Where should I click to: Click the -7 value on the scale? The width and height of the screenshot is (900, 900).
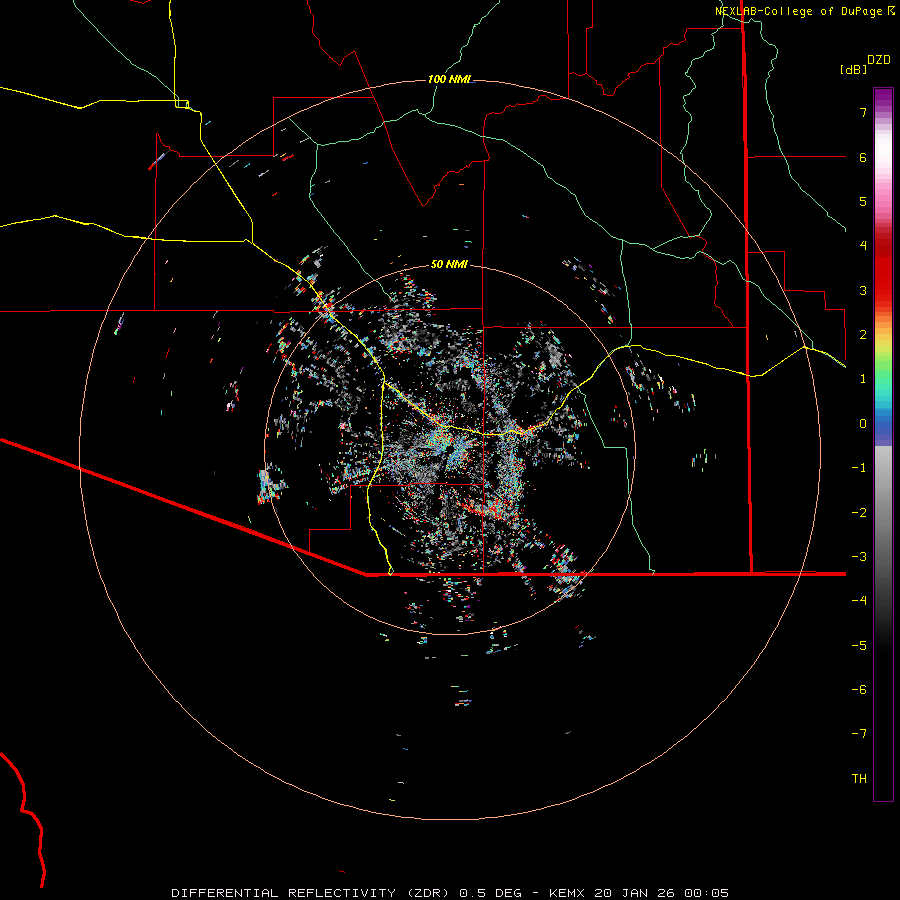[x=859, y=734]
